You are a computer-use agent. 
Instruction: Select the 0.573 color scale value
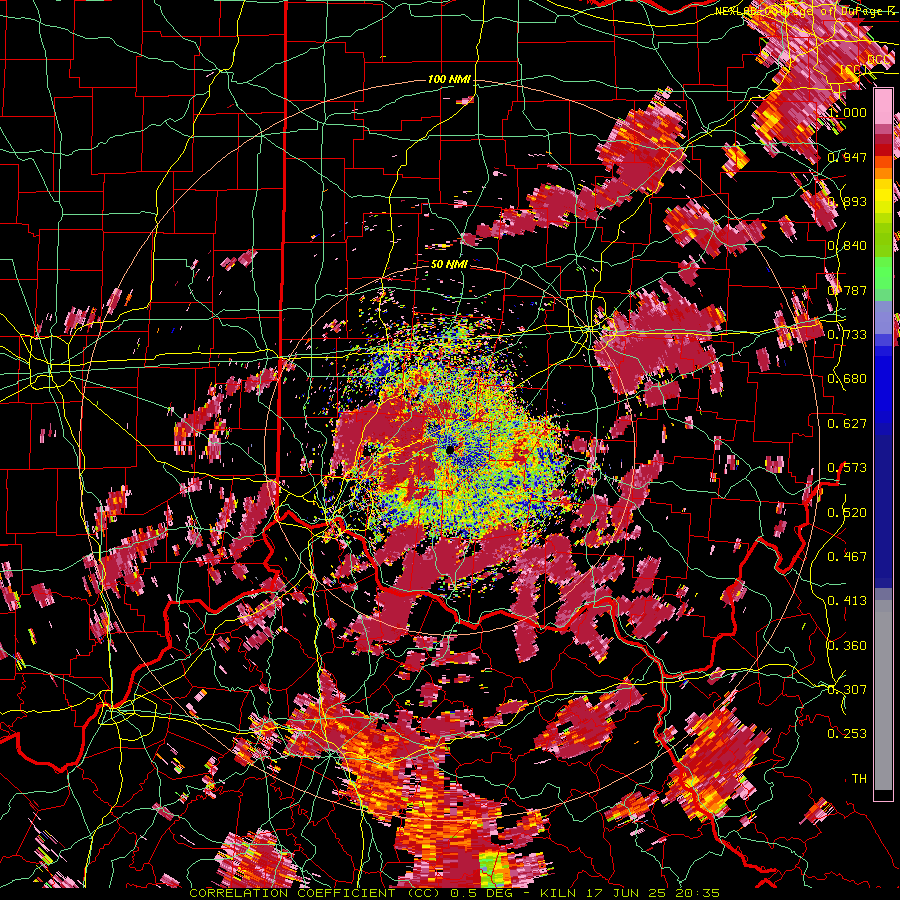coord(847,467)
